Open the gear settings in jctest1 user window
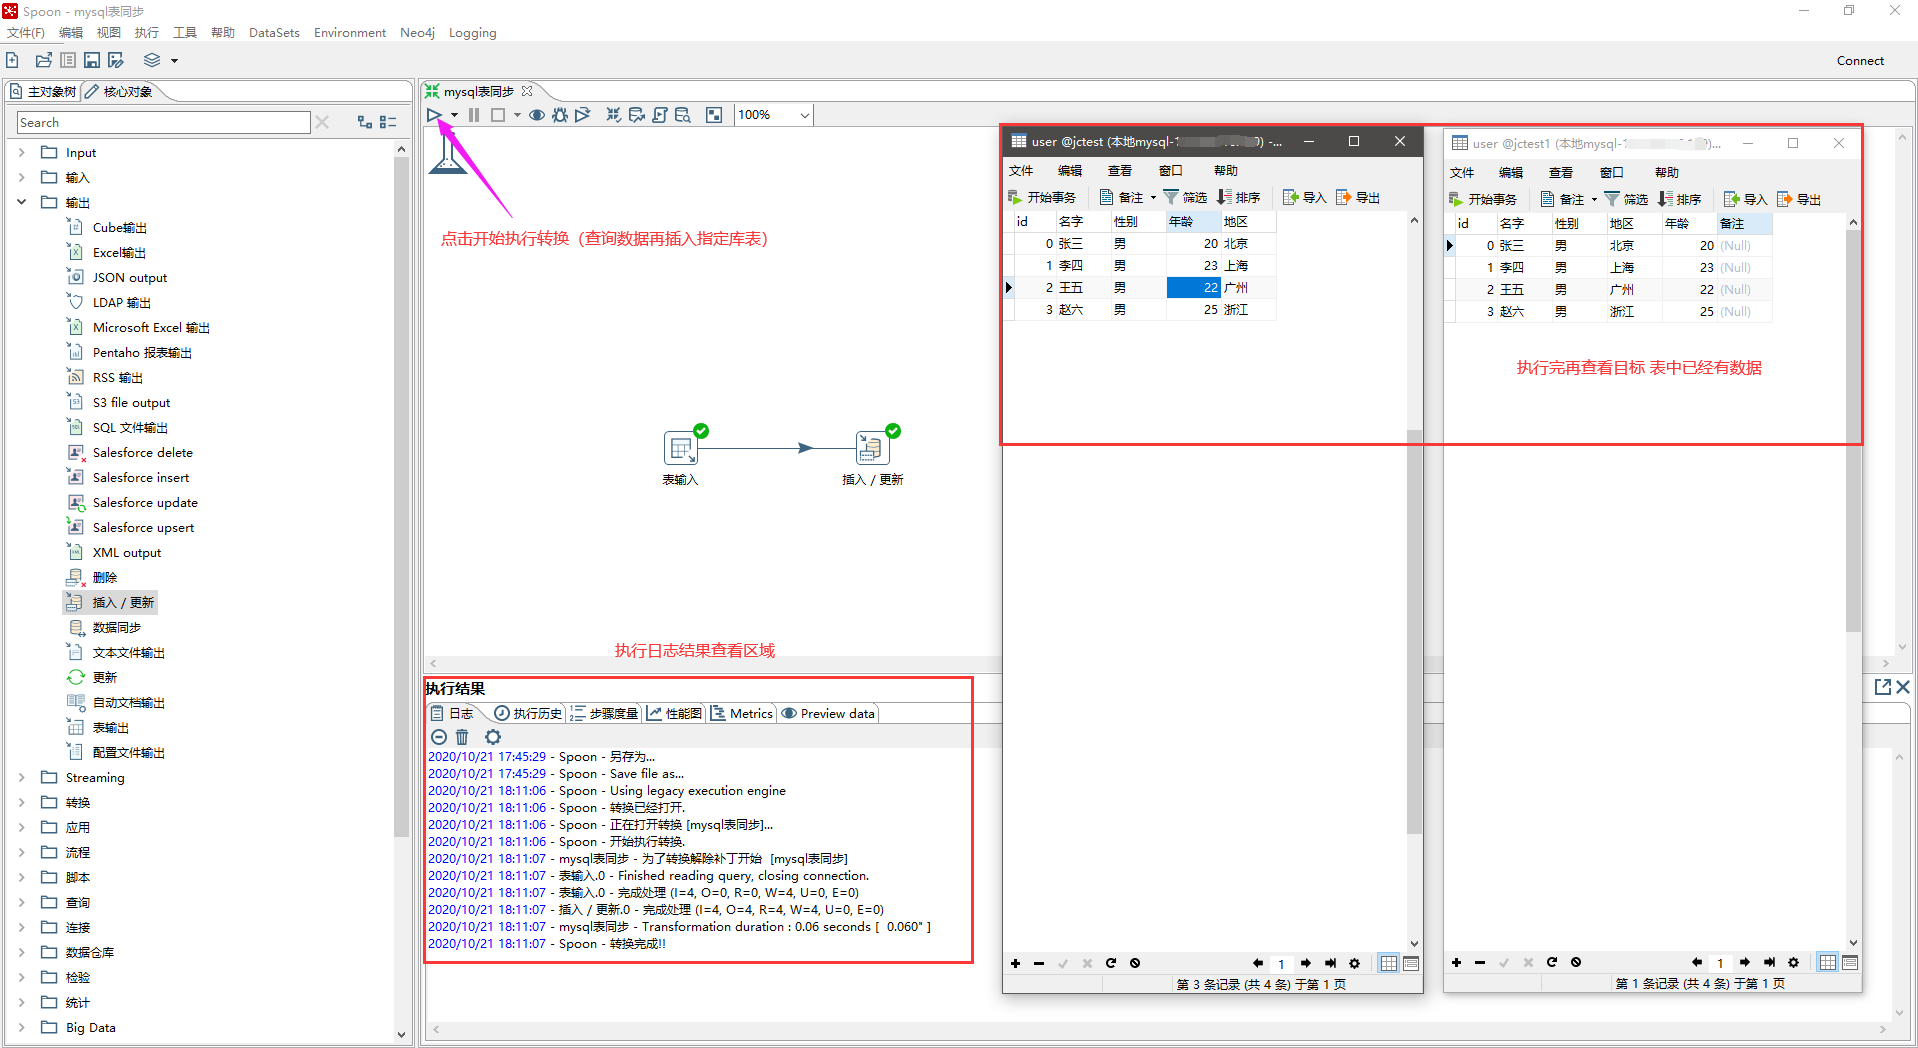This screenshot has width=1918, height=1048. click(x=1793, y=962)
